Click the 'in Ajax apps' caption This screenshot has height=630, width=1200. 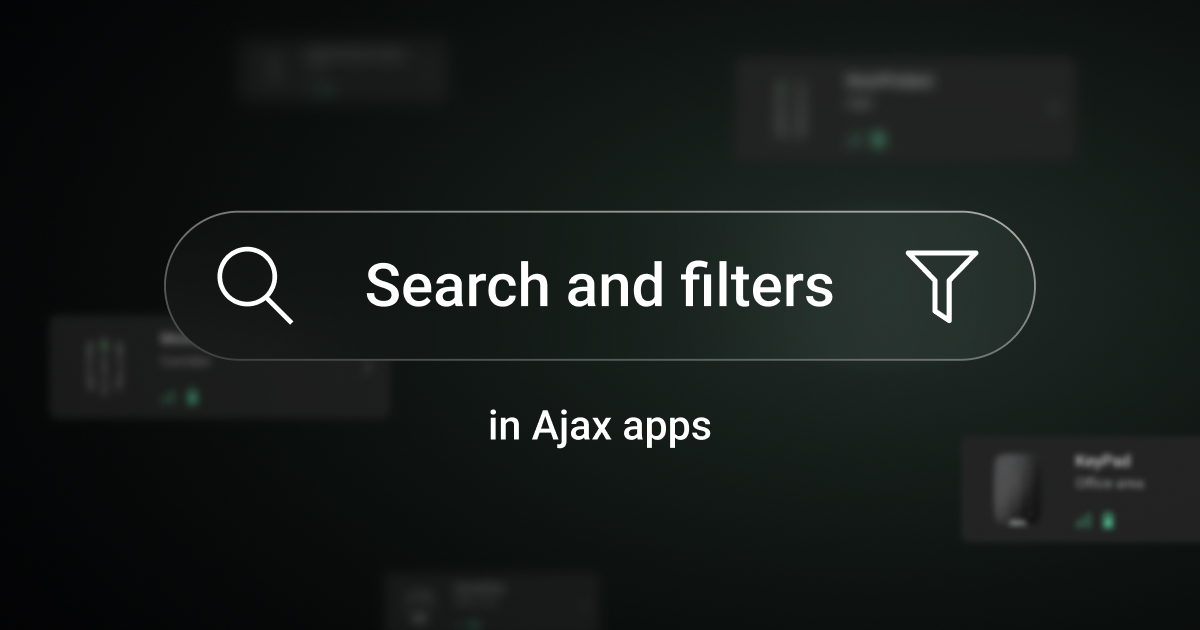coord(600,427)
